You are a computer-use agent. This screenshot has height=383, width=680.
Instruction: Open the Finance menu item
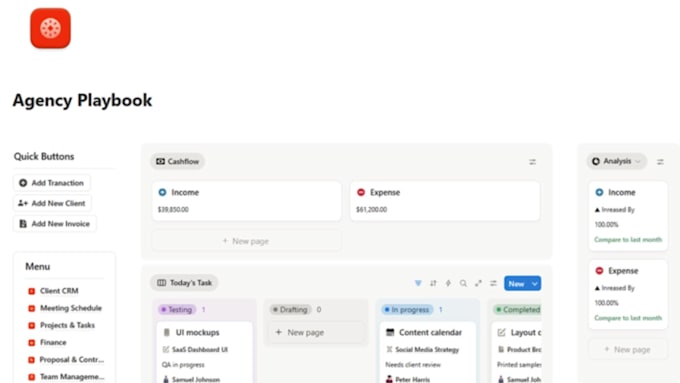coord(47,343)
